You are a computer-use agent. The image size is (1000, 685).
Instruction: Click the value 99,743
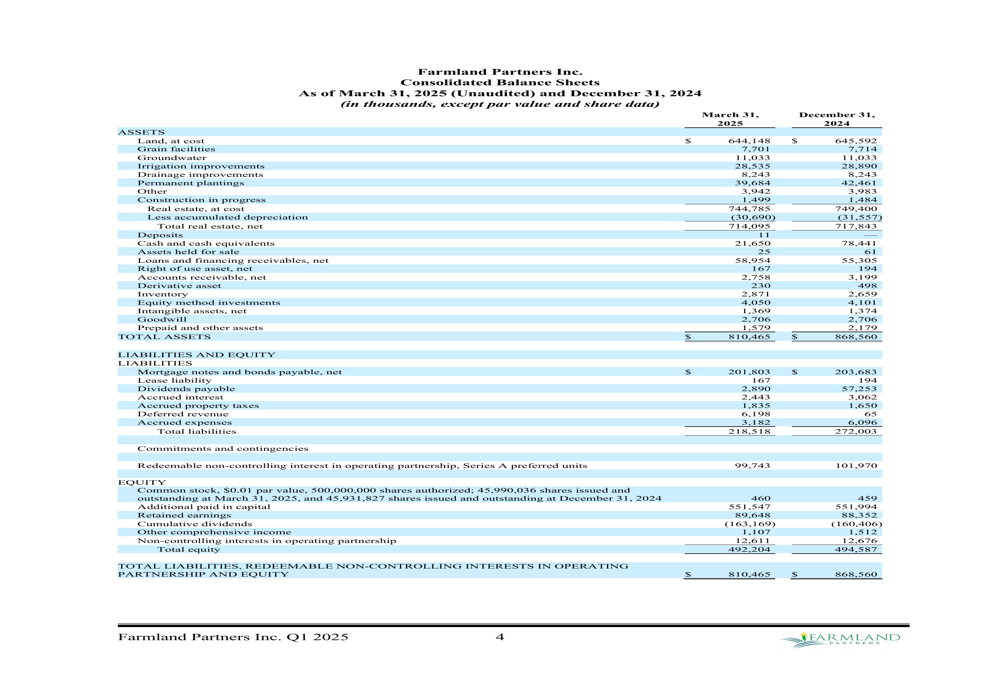click(753, 466)
